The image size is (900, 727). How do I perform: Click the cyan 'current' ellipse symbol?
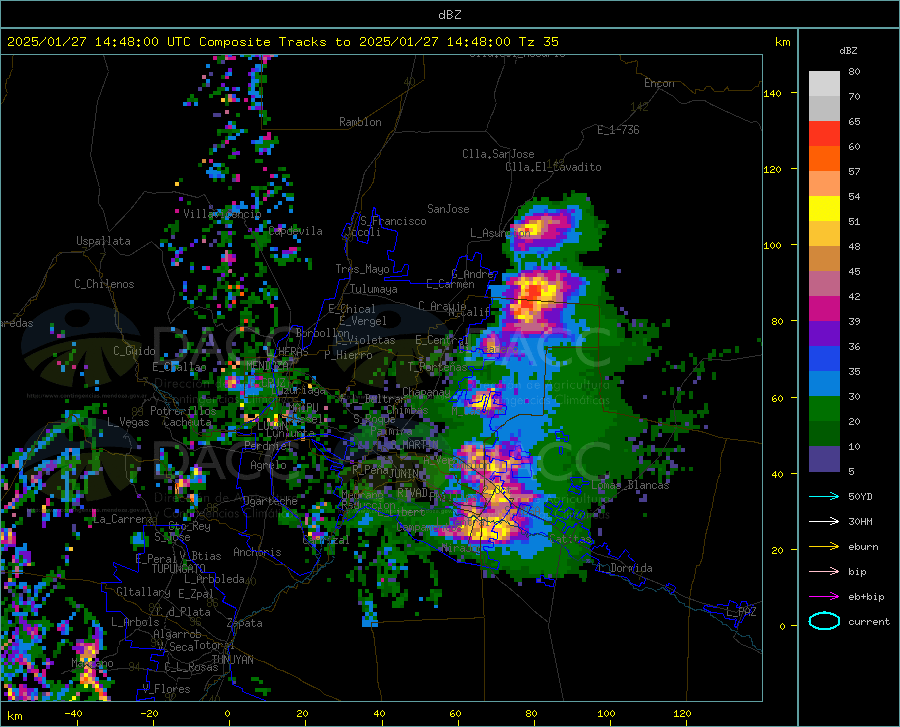[x=824, y=621]
